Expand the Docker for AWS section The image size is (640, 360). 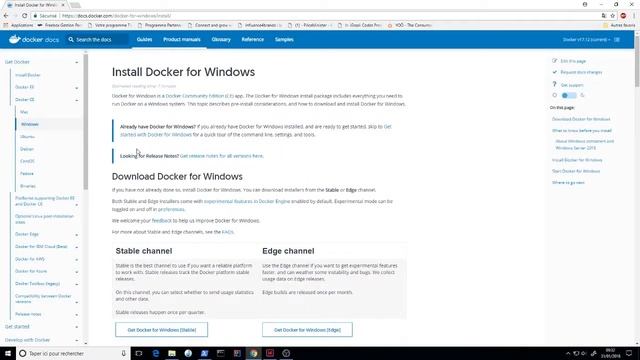(77, 260)
